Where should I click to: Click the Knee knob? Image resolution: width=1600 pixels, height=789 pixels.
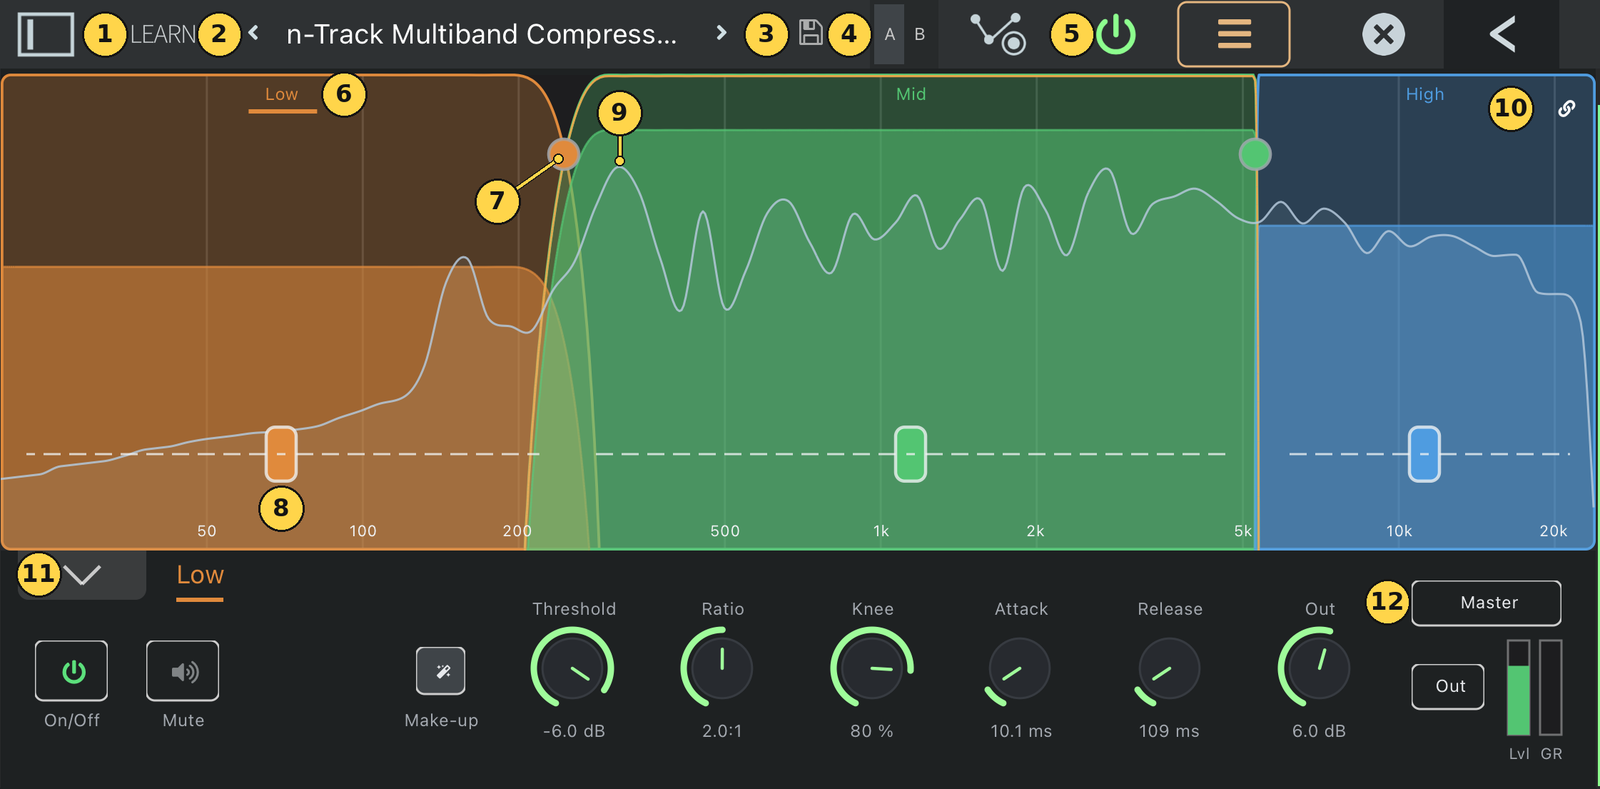(x=872, y=669)
